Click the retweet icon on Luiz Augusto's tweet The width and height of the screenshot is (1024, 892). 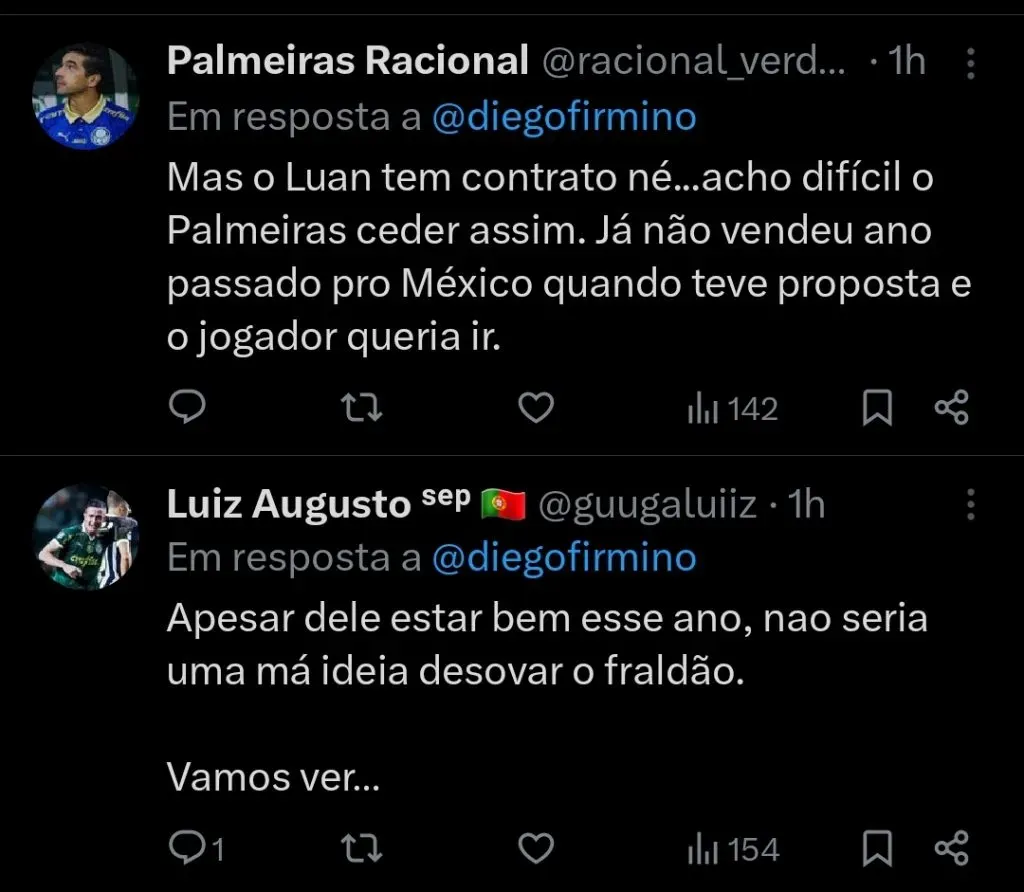click(x=360, y=848)
